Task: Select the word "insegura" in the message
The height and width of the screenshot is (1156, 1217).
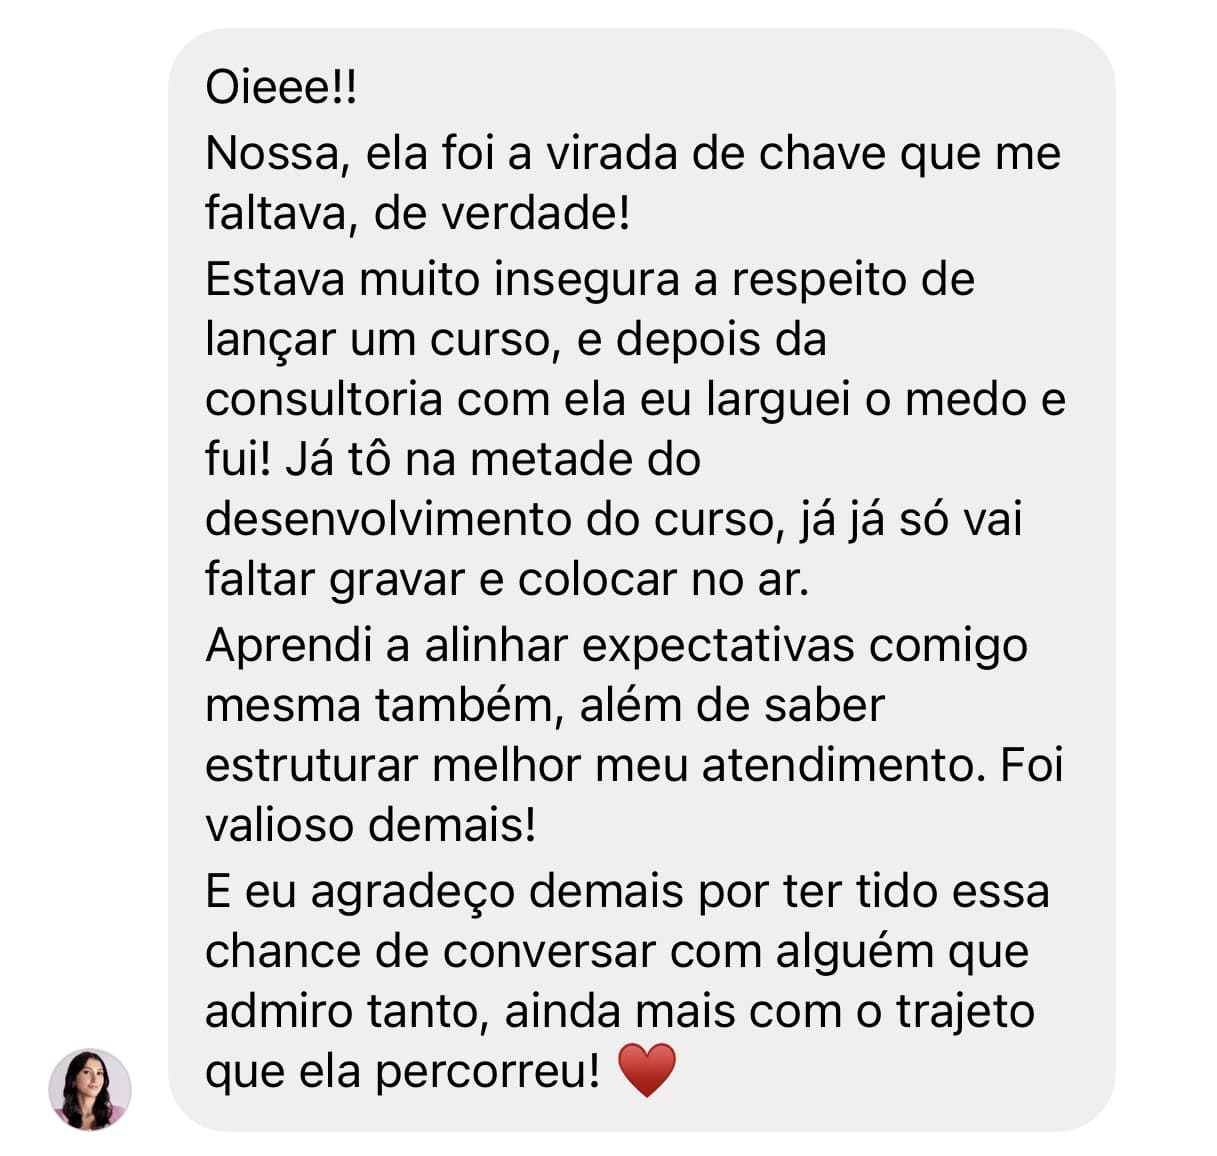Action: tap(587, 280)
